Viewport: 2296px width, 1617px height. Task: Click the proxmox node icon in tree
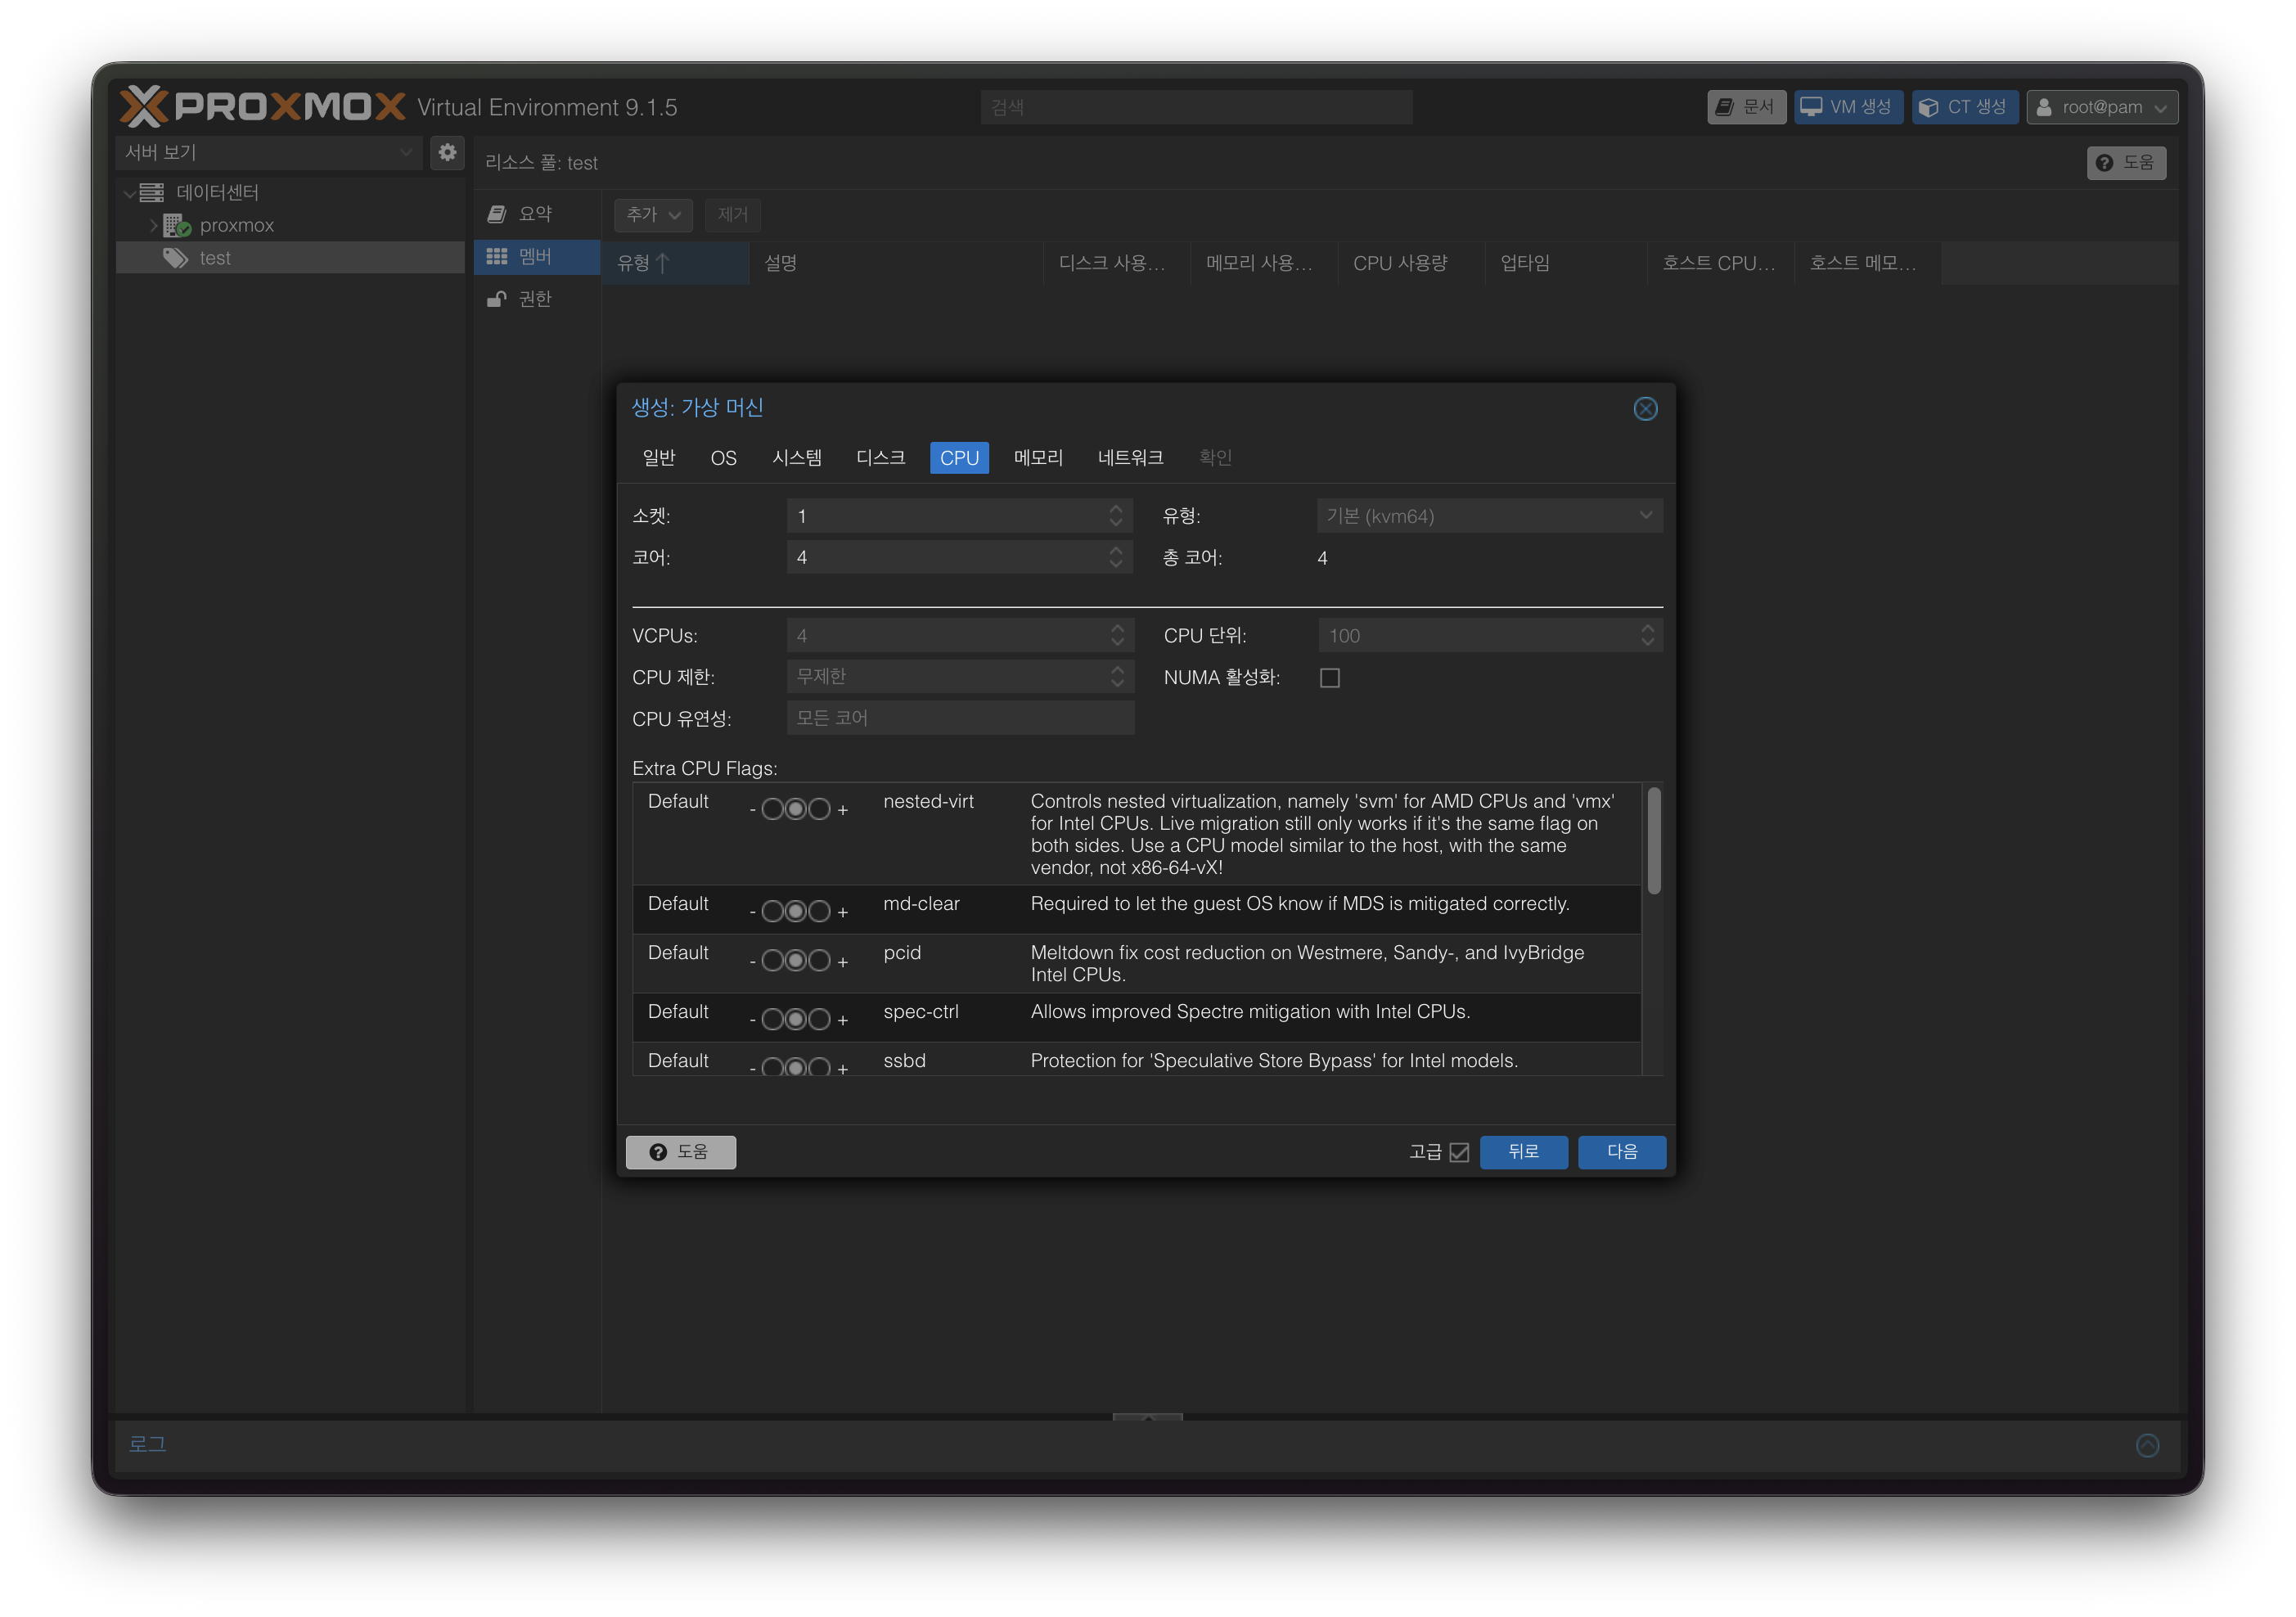177,225
